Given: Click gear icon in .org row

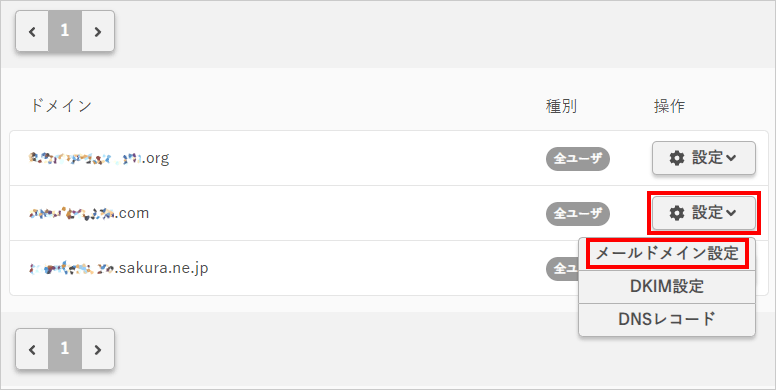Looking at the screenshot, I should (677, 158).
